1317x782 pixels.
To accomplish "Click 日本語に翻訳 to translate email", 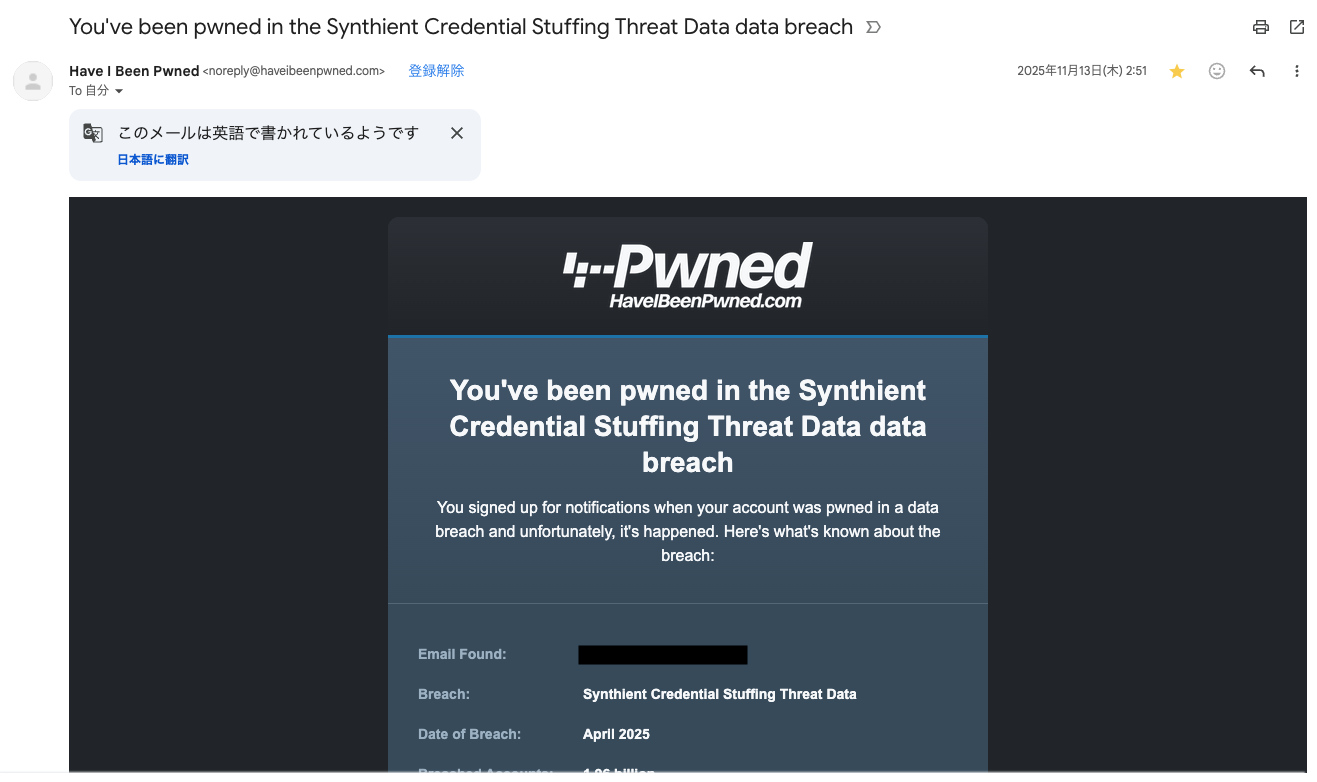I will click(153, 160).
